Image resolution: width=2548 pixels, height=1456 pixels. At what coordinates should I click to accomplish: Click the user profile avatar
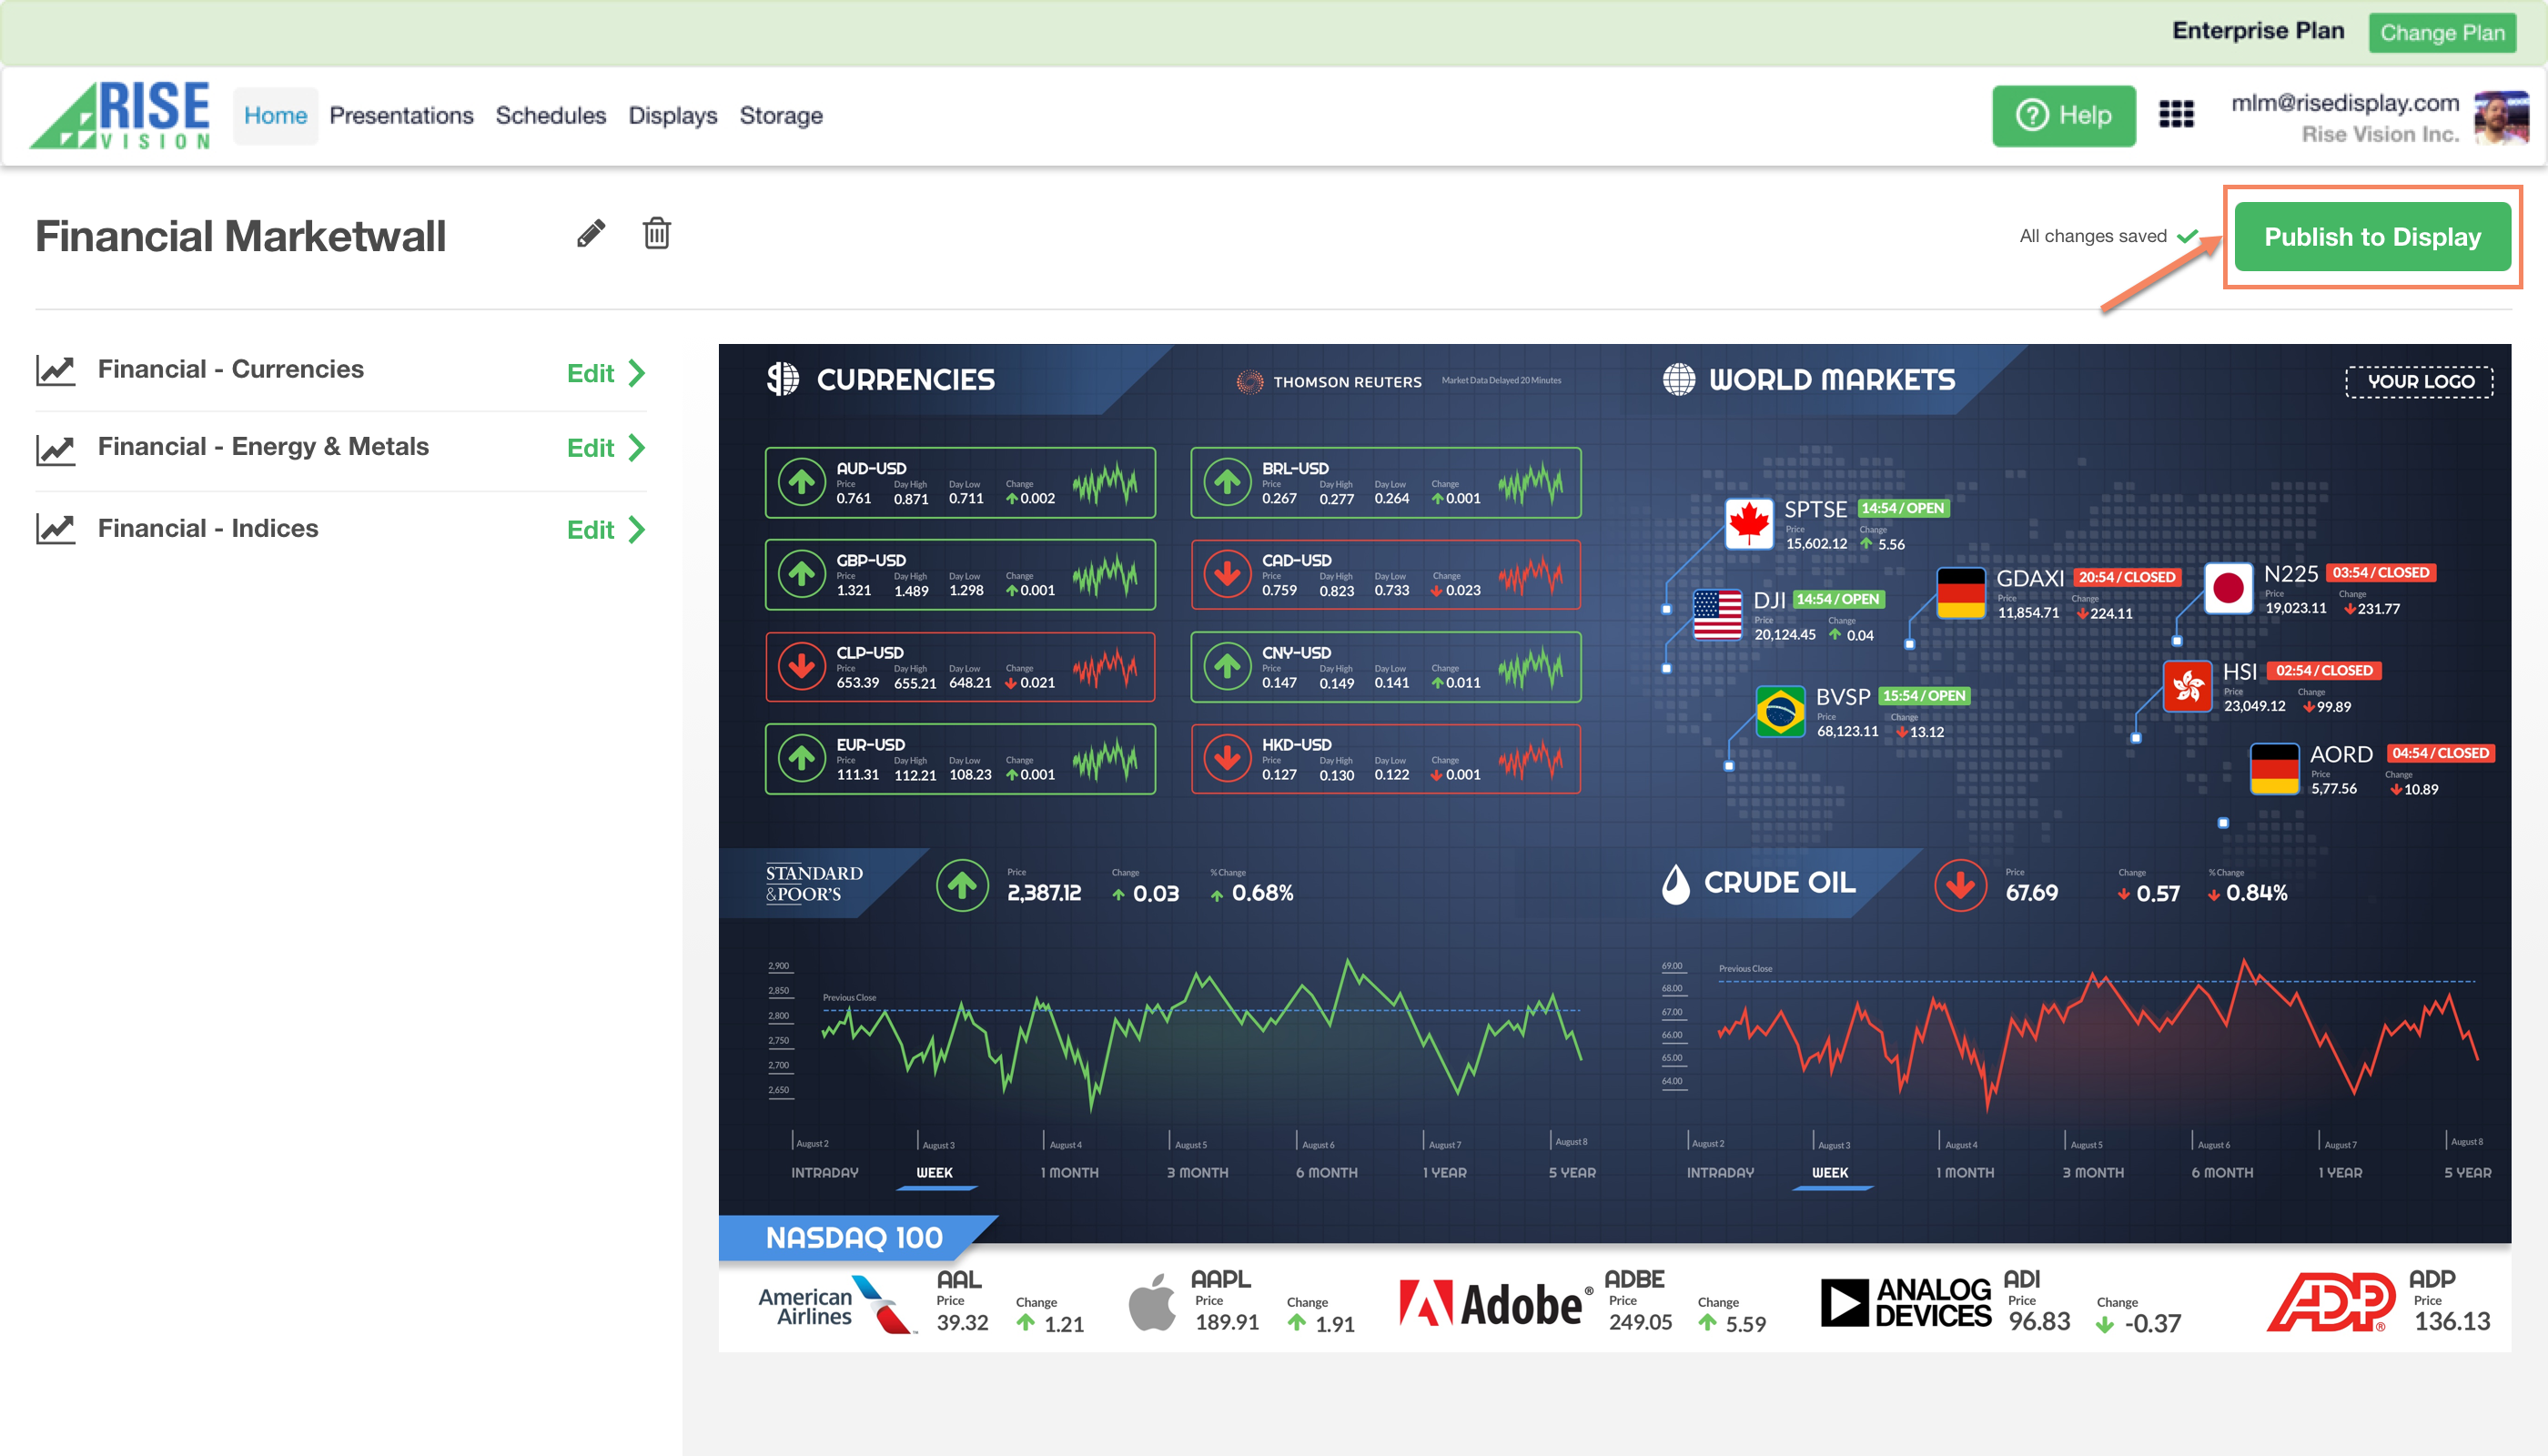point(2501,117)
